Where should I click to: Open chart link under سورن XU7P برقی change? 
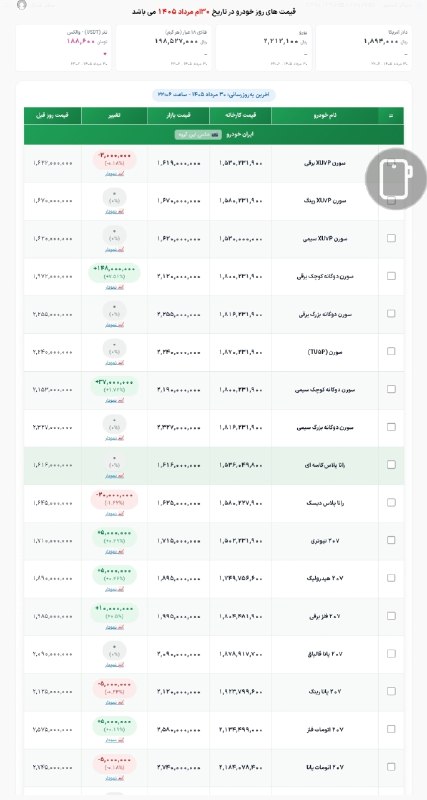[x=115, y=173]
